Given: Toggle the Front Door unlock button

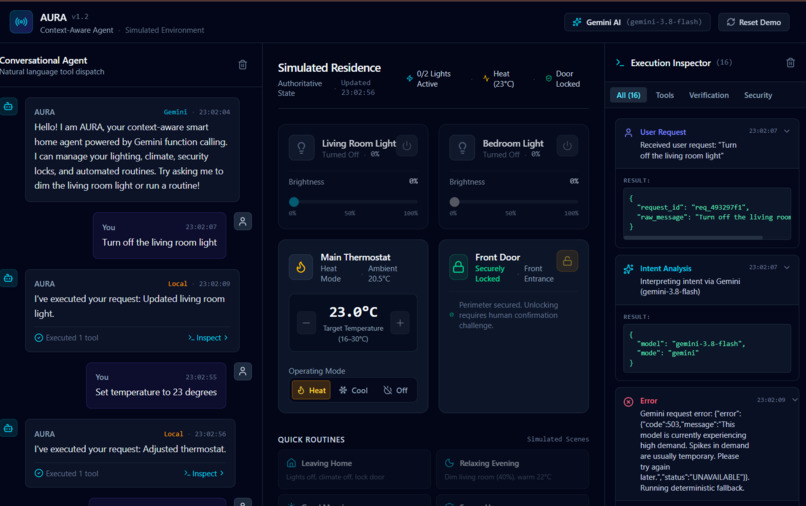Looking at the screenshot, I should (567, 261).
